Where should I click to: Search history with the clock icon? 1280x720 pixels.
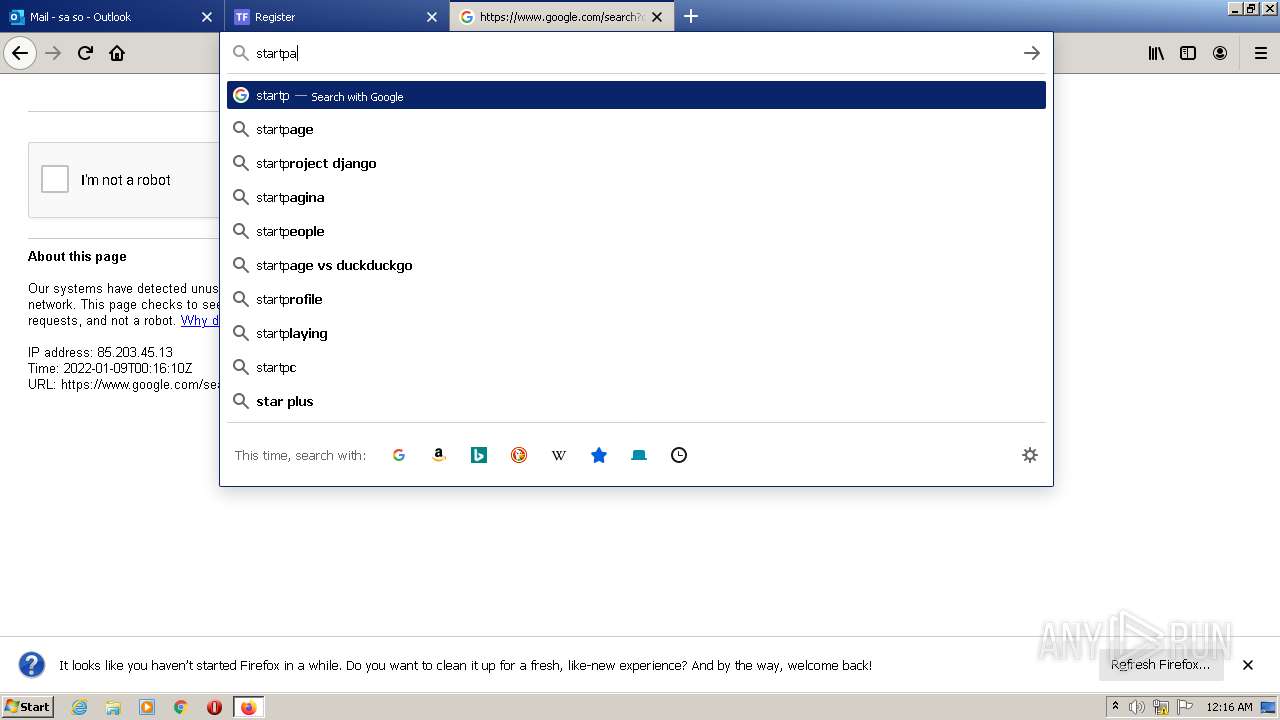(679, 455)
